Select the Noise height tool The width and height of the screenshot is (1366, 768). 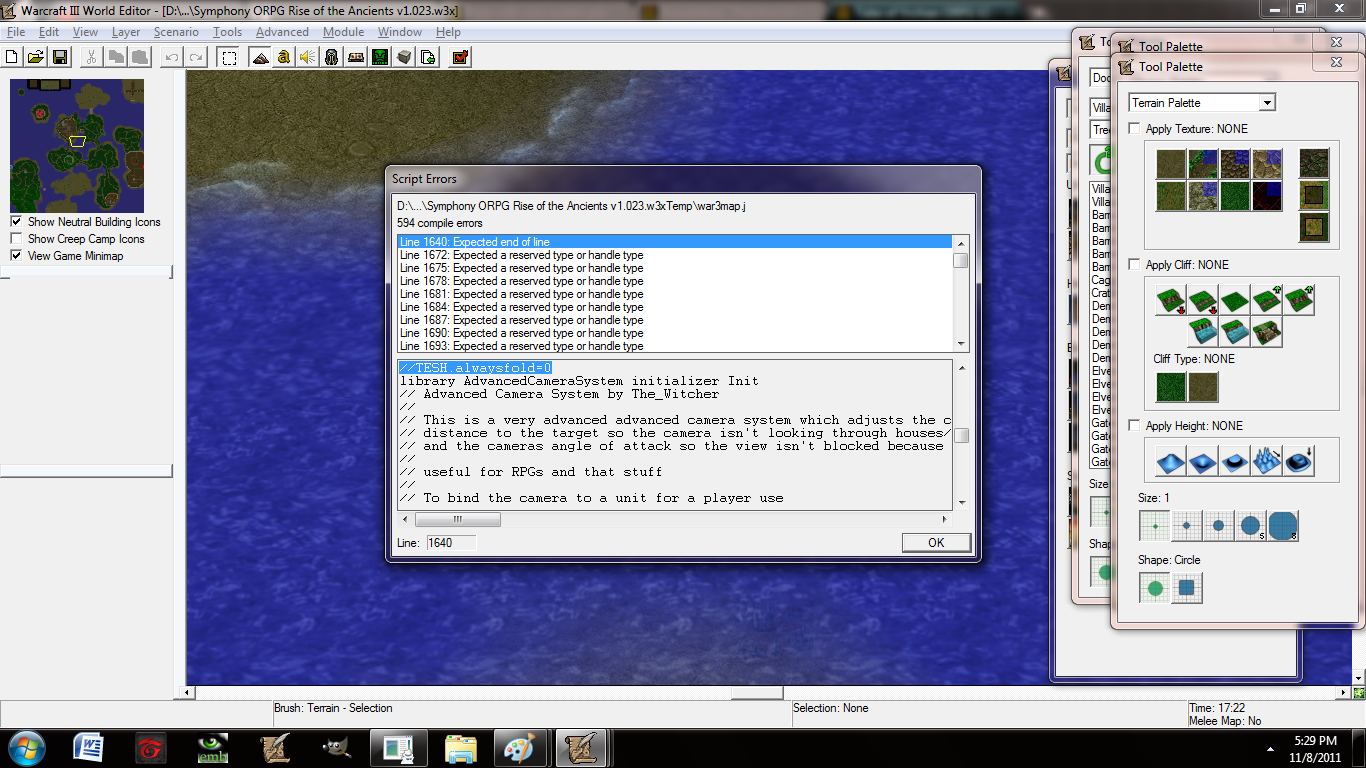pos(1266,461)
